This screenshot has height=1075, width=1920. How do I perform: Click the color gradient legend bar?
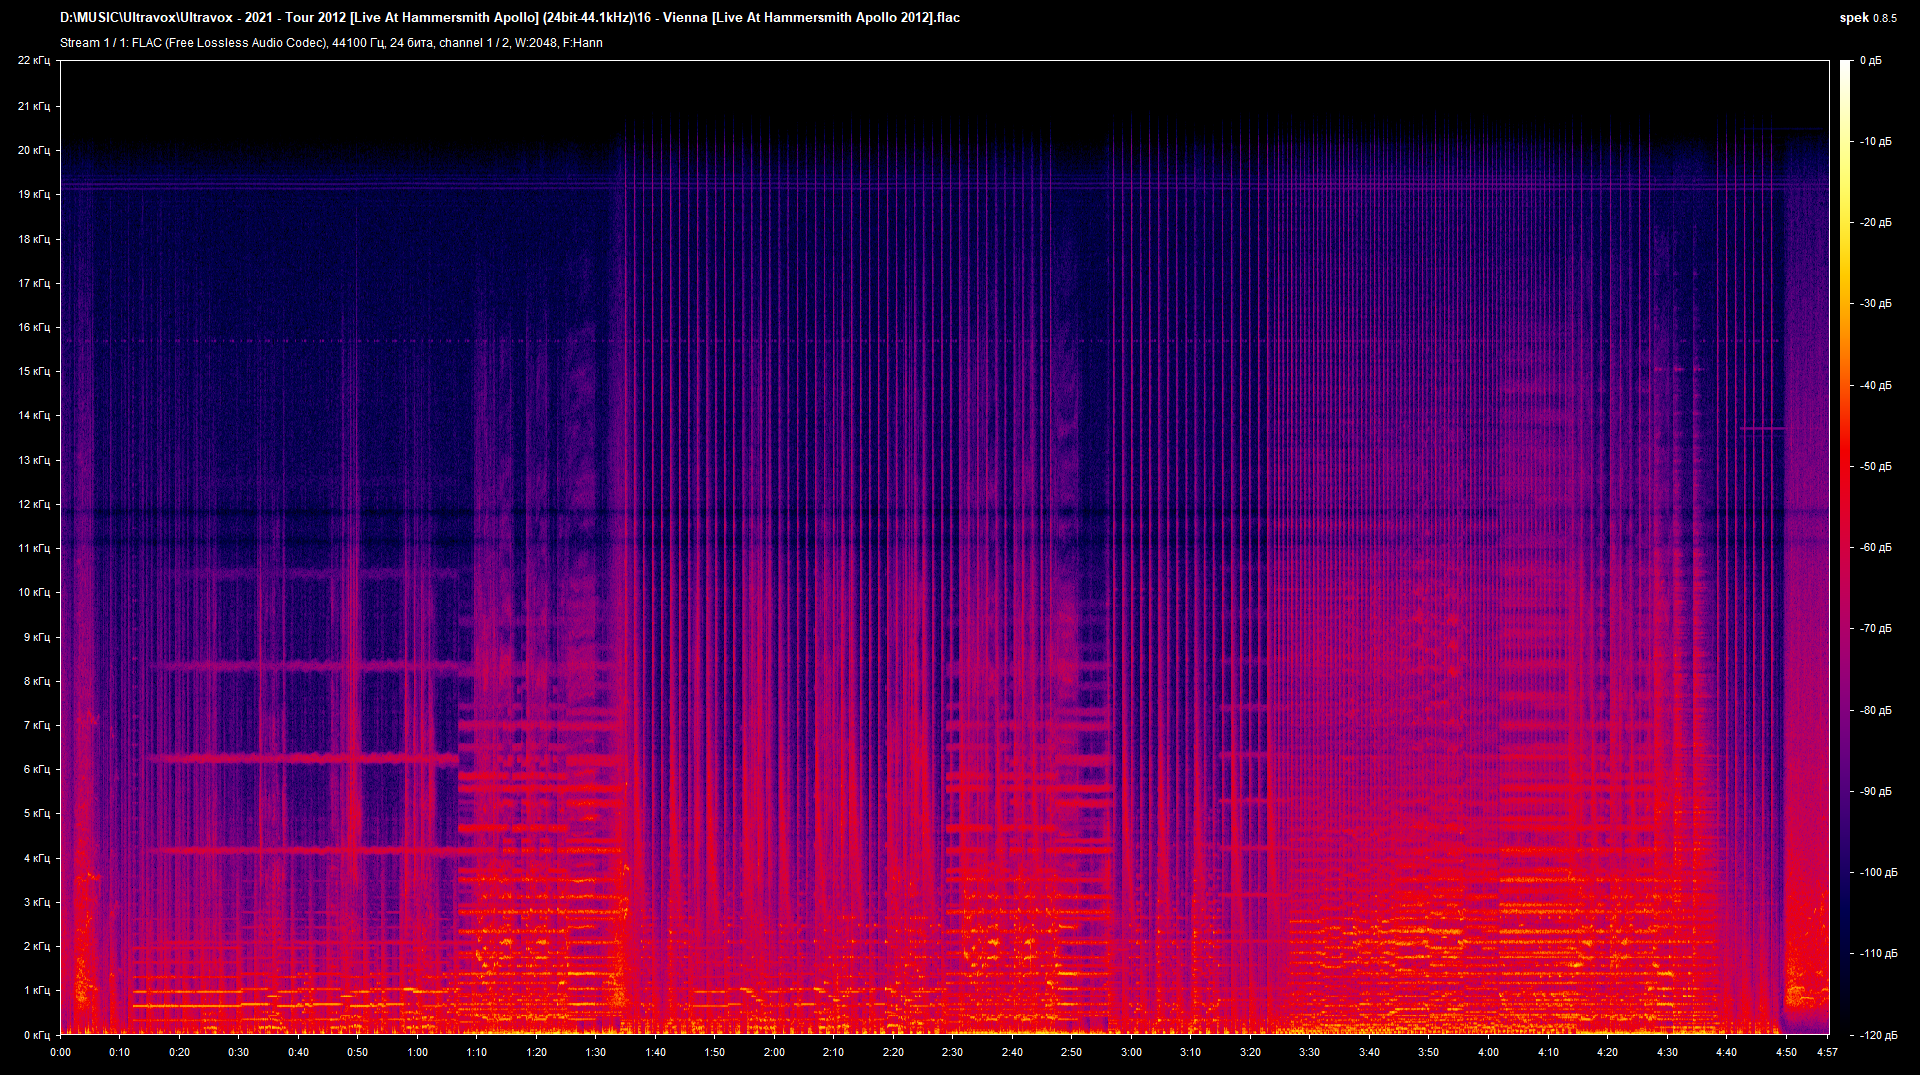point(1845,547)
